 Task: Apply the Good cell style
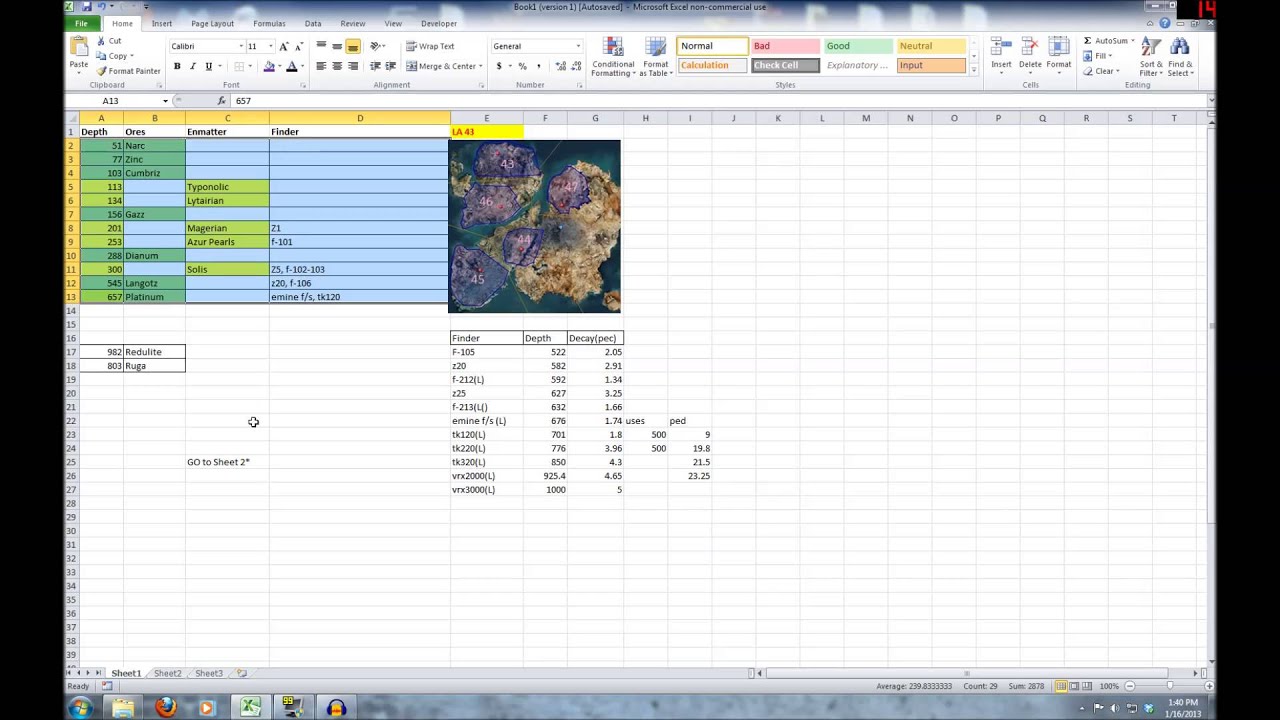coord(858,46)
